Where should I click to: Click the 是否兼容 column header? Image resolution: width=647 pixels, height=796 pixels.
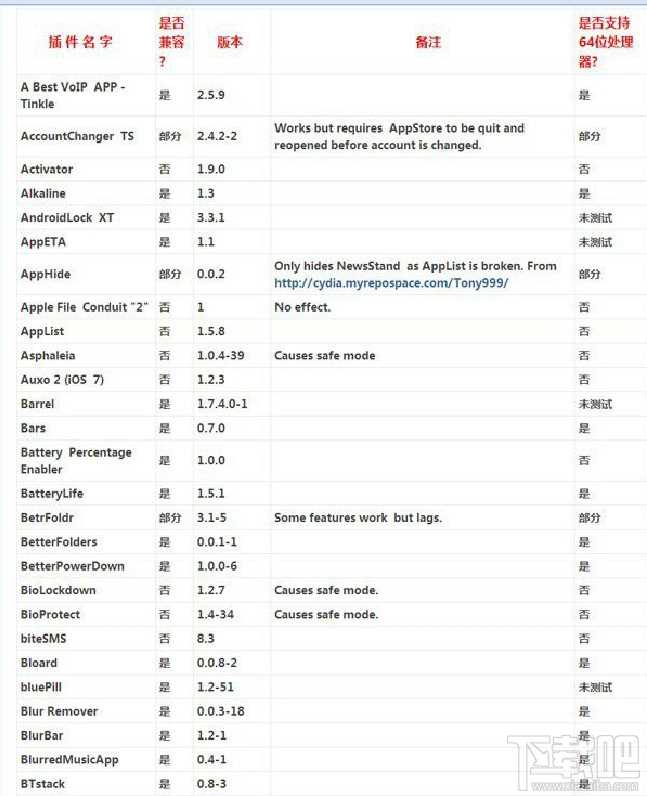pyautogui.click(x=172, y=42)
